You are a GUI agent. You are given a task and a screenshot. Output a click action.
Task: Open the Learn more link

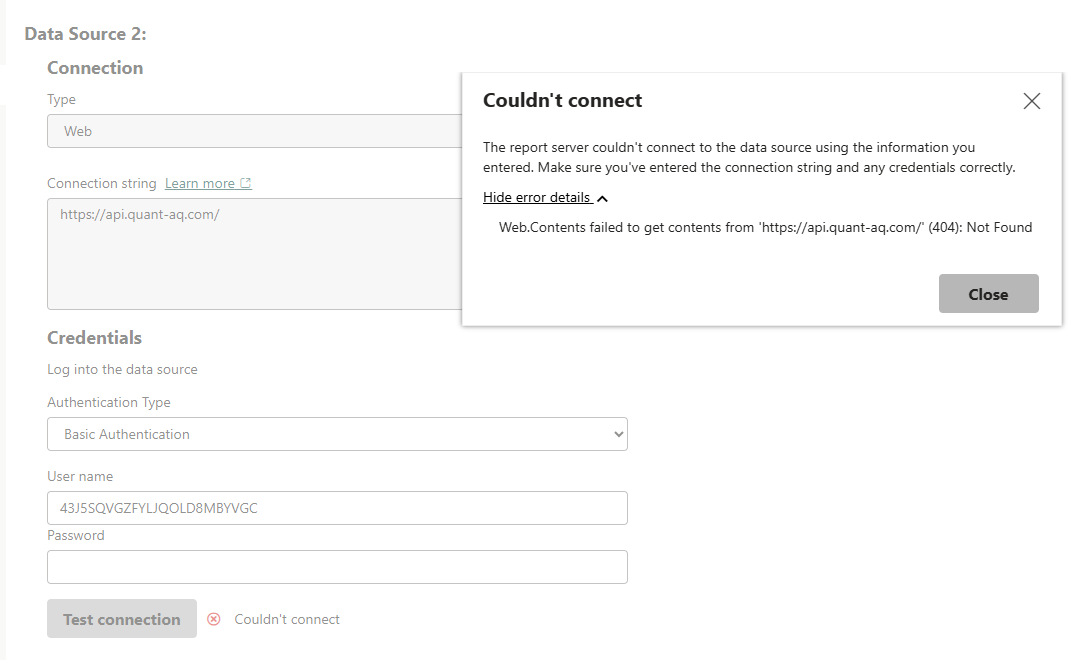pyautogui.click(x=200, y=184)
